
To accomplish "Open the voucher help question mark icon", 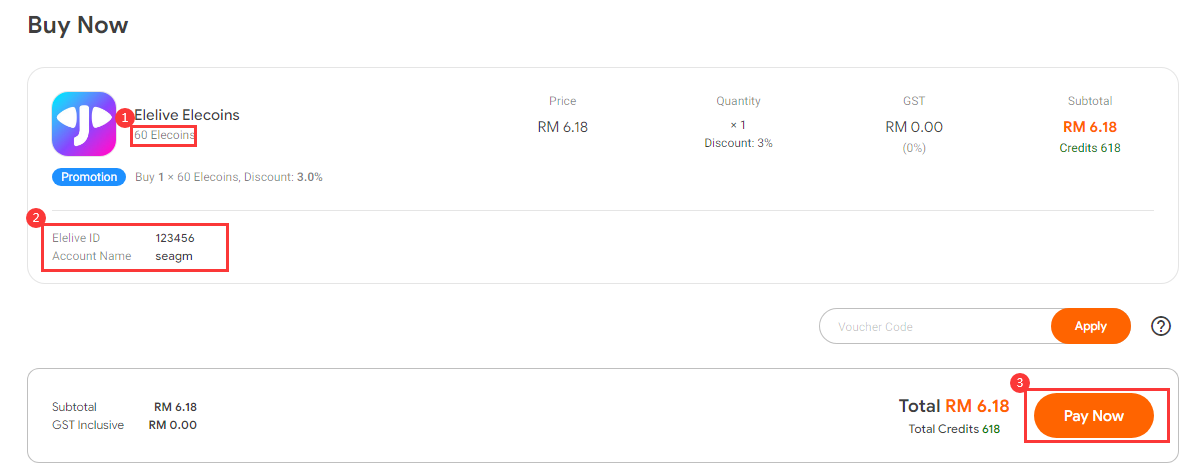I will click(x=1160, y=326).
